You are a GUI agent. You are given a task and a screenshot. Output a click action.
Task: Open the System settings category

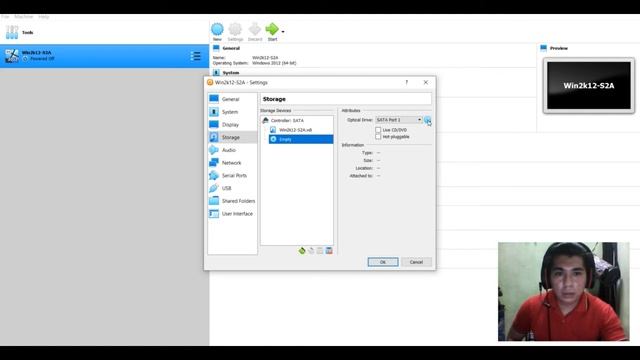coord(232,112)
